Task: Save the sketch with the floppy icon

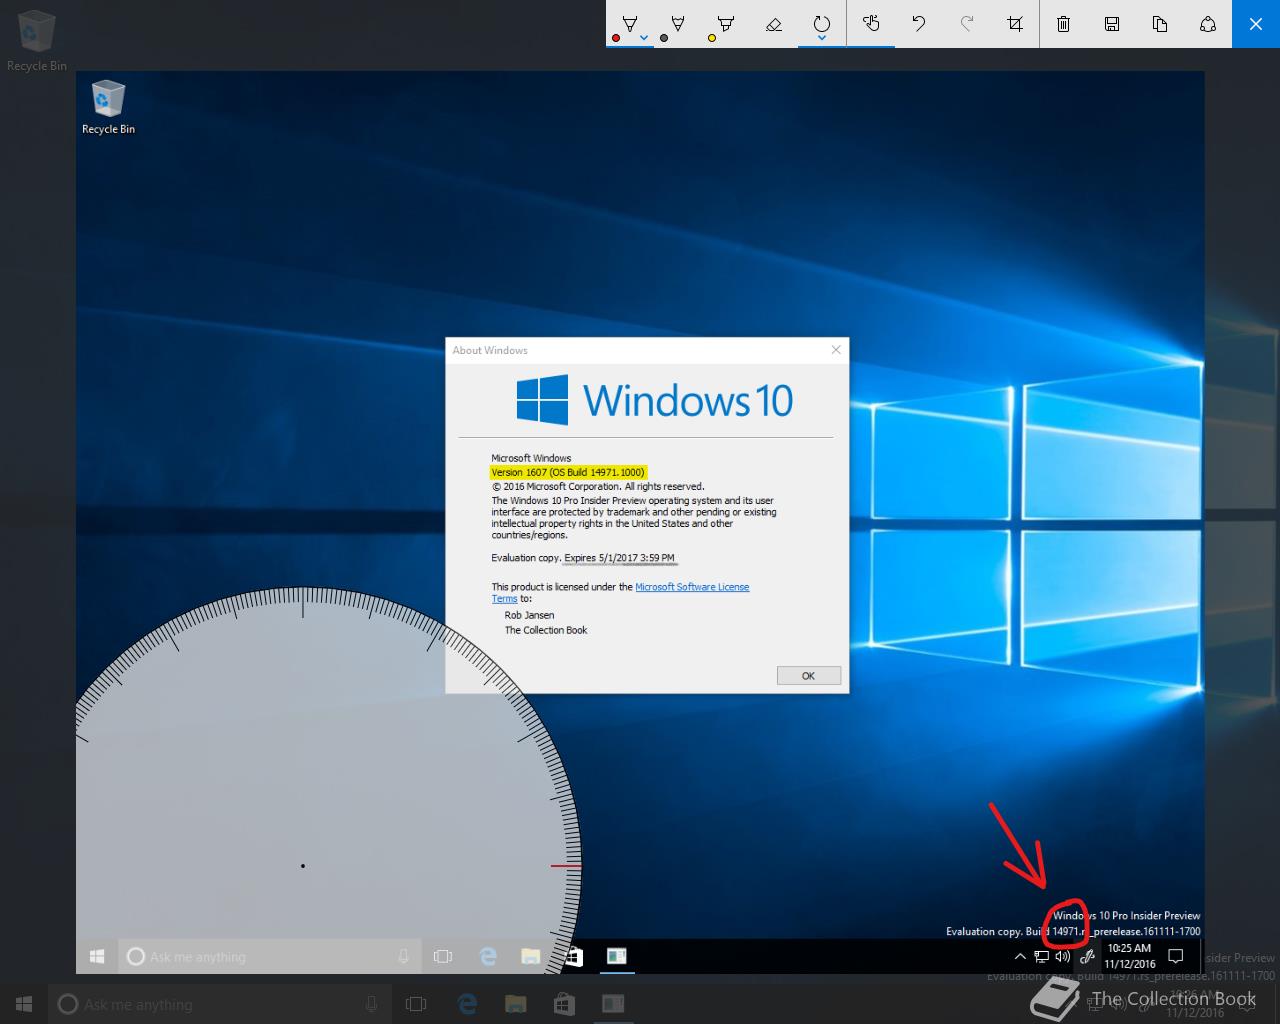Action: (x=1112, y=24)
